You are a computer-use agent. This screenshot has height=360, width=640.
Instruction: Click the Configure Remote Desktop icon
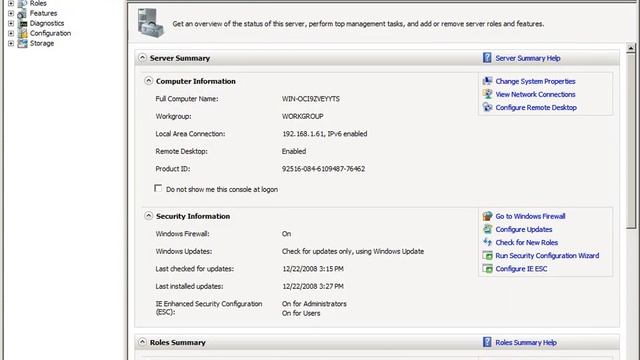(487, 107)
